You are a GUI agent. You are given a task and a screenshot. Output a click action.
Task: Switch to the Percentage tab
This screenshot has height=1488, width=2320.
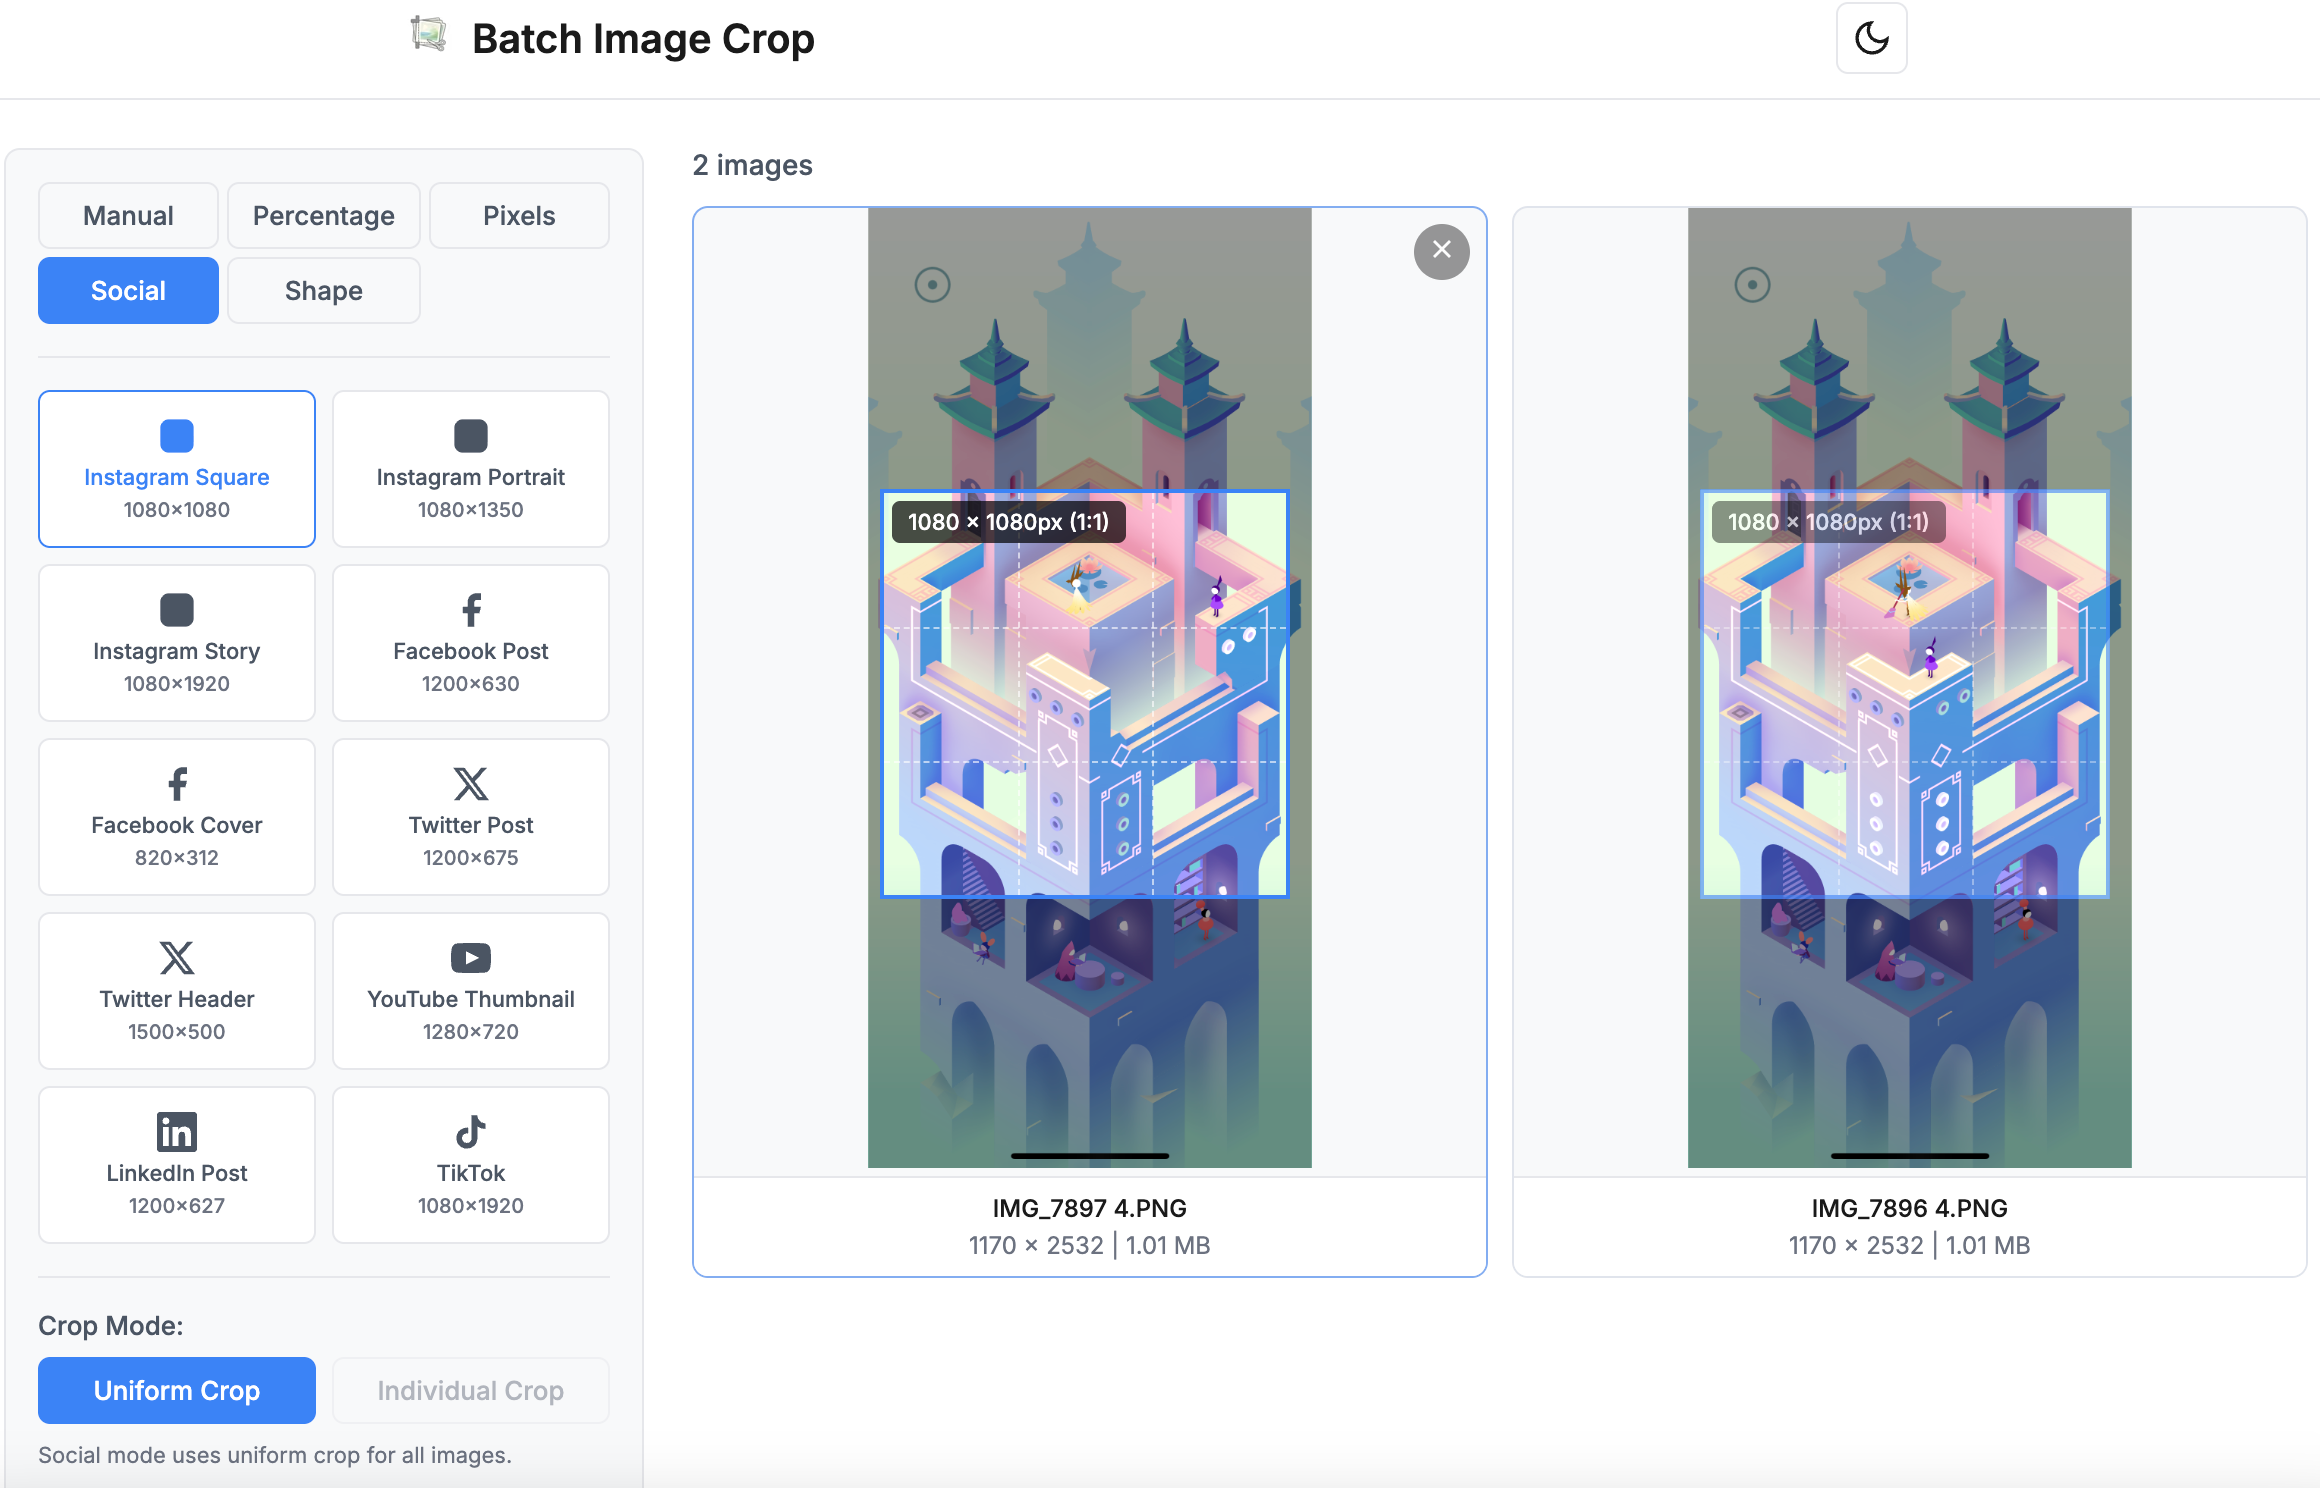323,215
